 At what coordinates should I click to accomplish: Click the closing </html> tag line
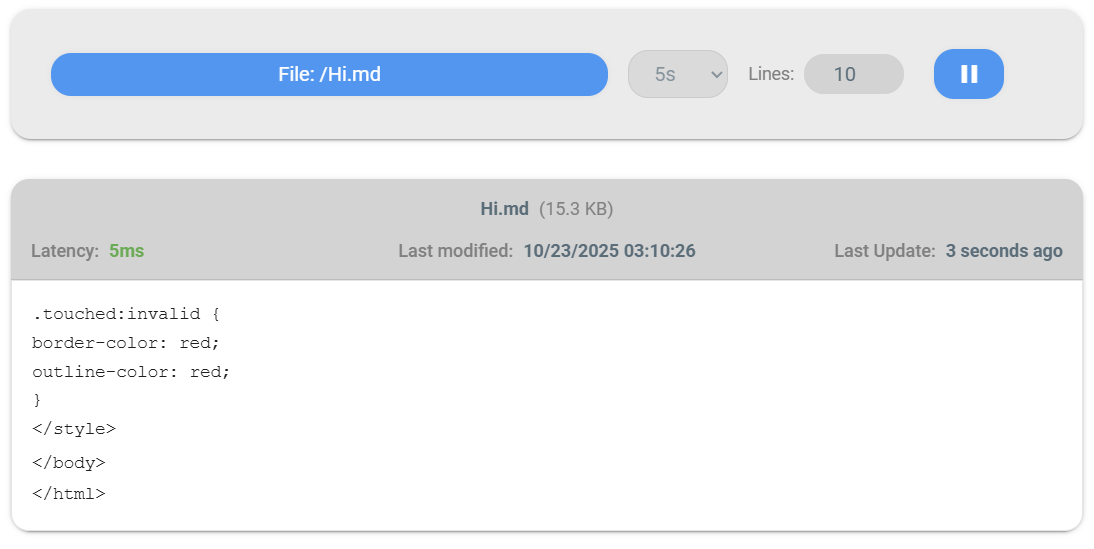(68, 493)
